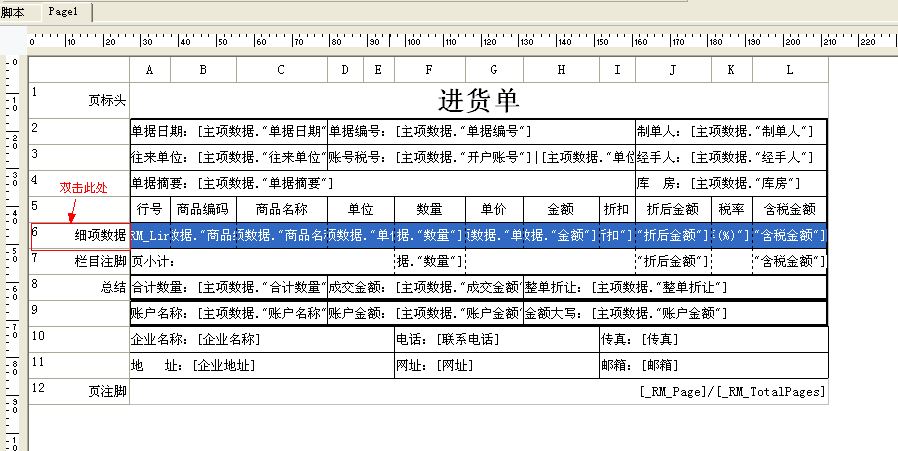The image size is (898, 451).
Task: Click the 金额大写 field cell
Action: (x=676, y=313)
